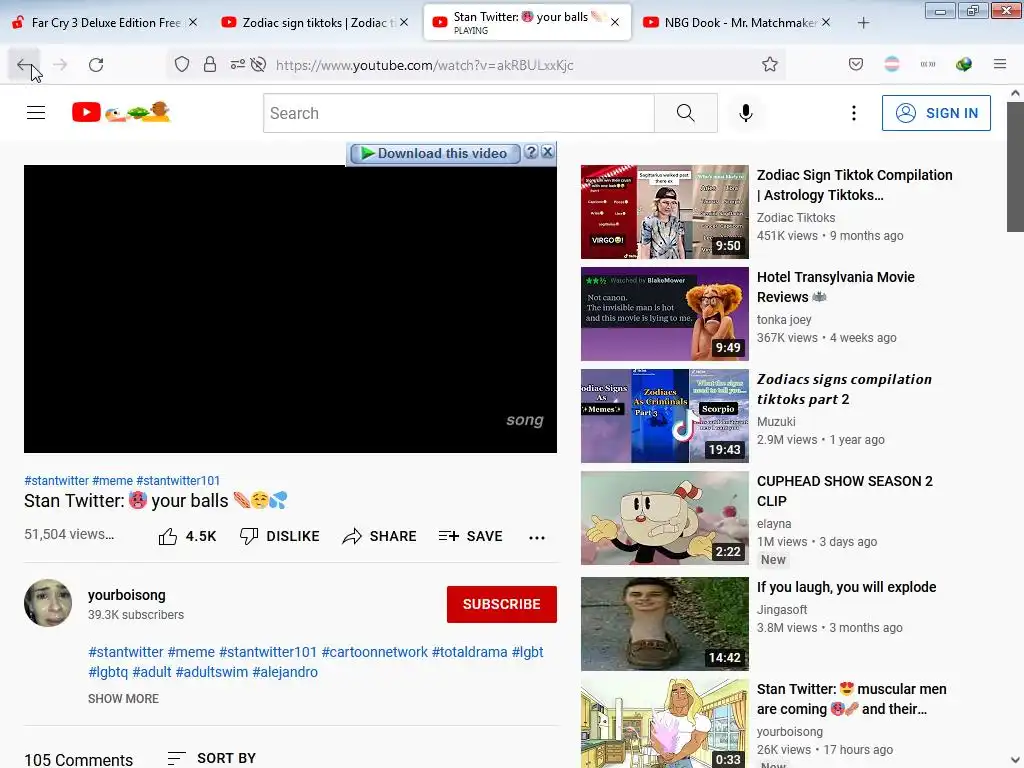The width and height of the screenshot is (1024, 768).
Task: Click the 105 Comments heading
Action: click(78, 760)
